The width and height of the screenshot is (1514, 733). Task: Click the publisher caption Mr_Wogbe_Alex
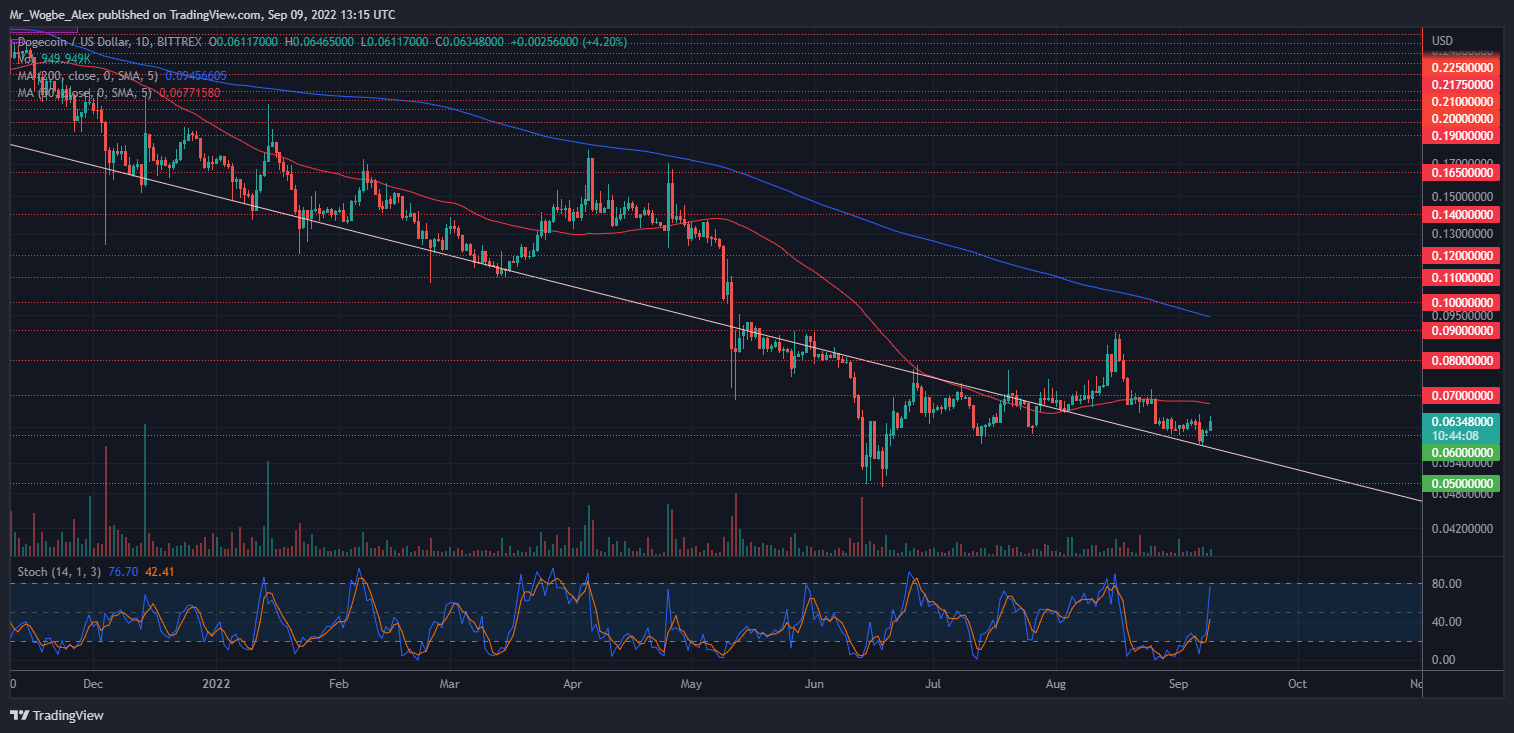click(50, 16)
